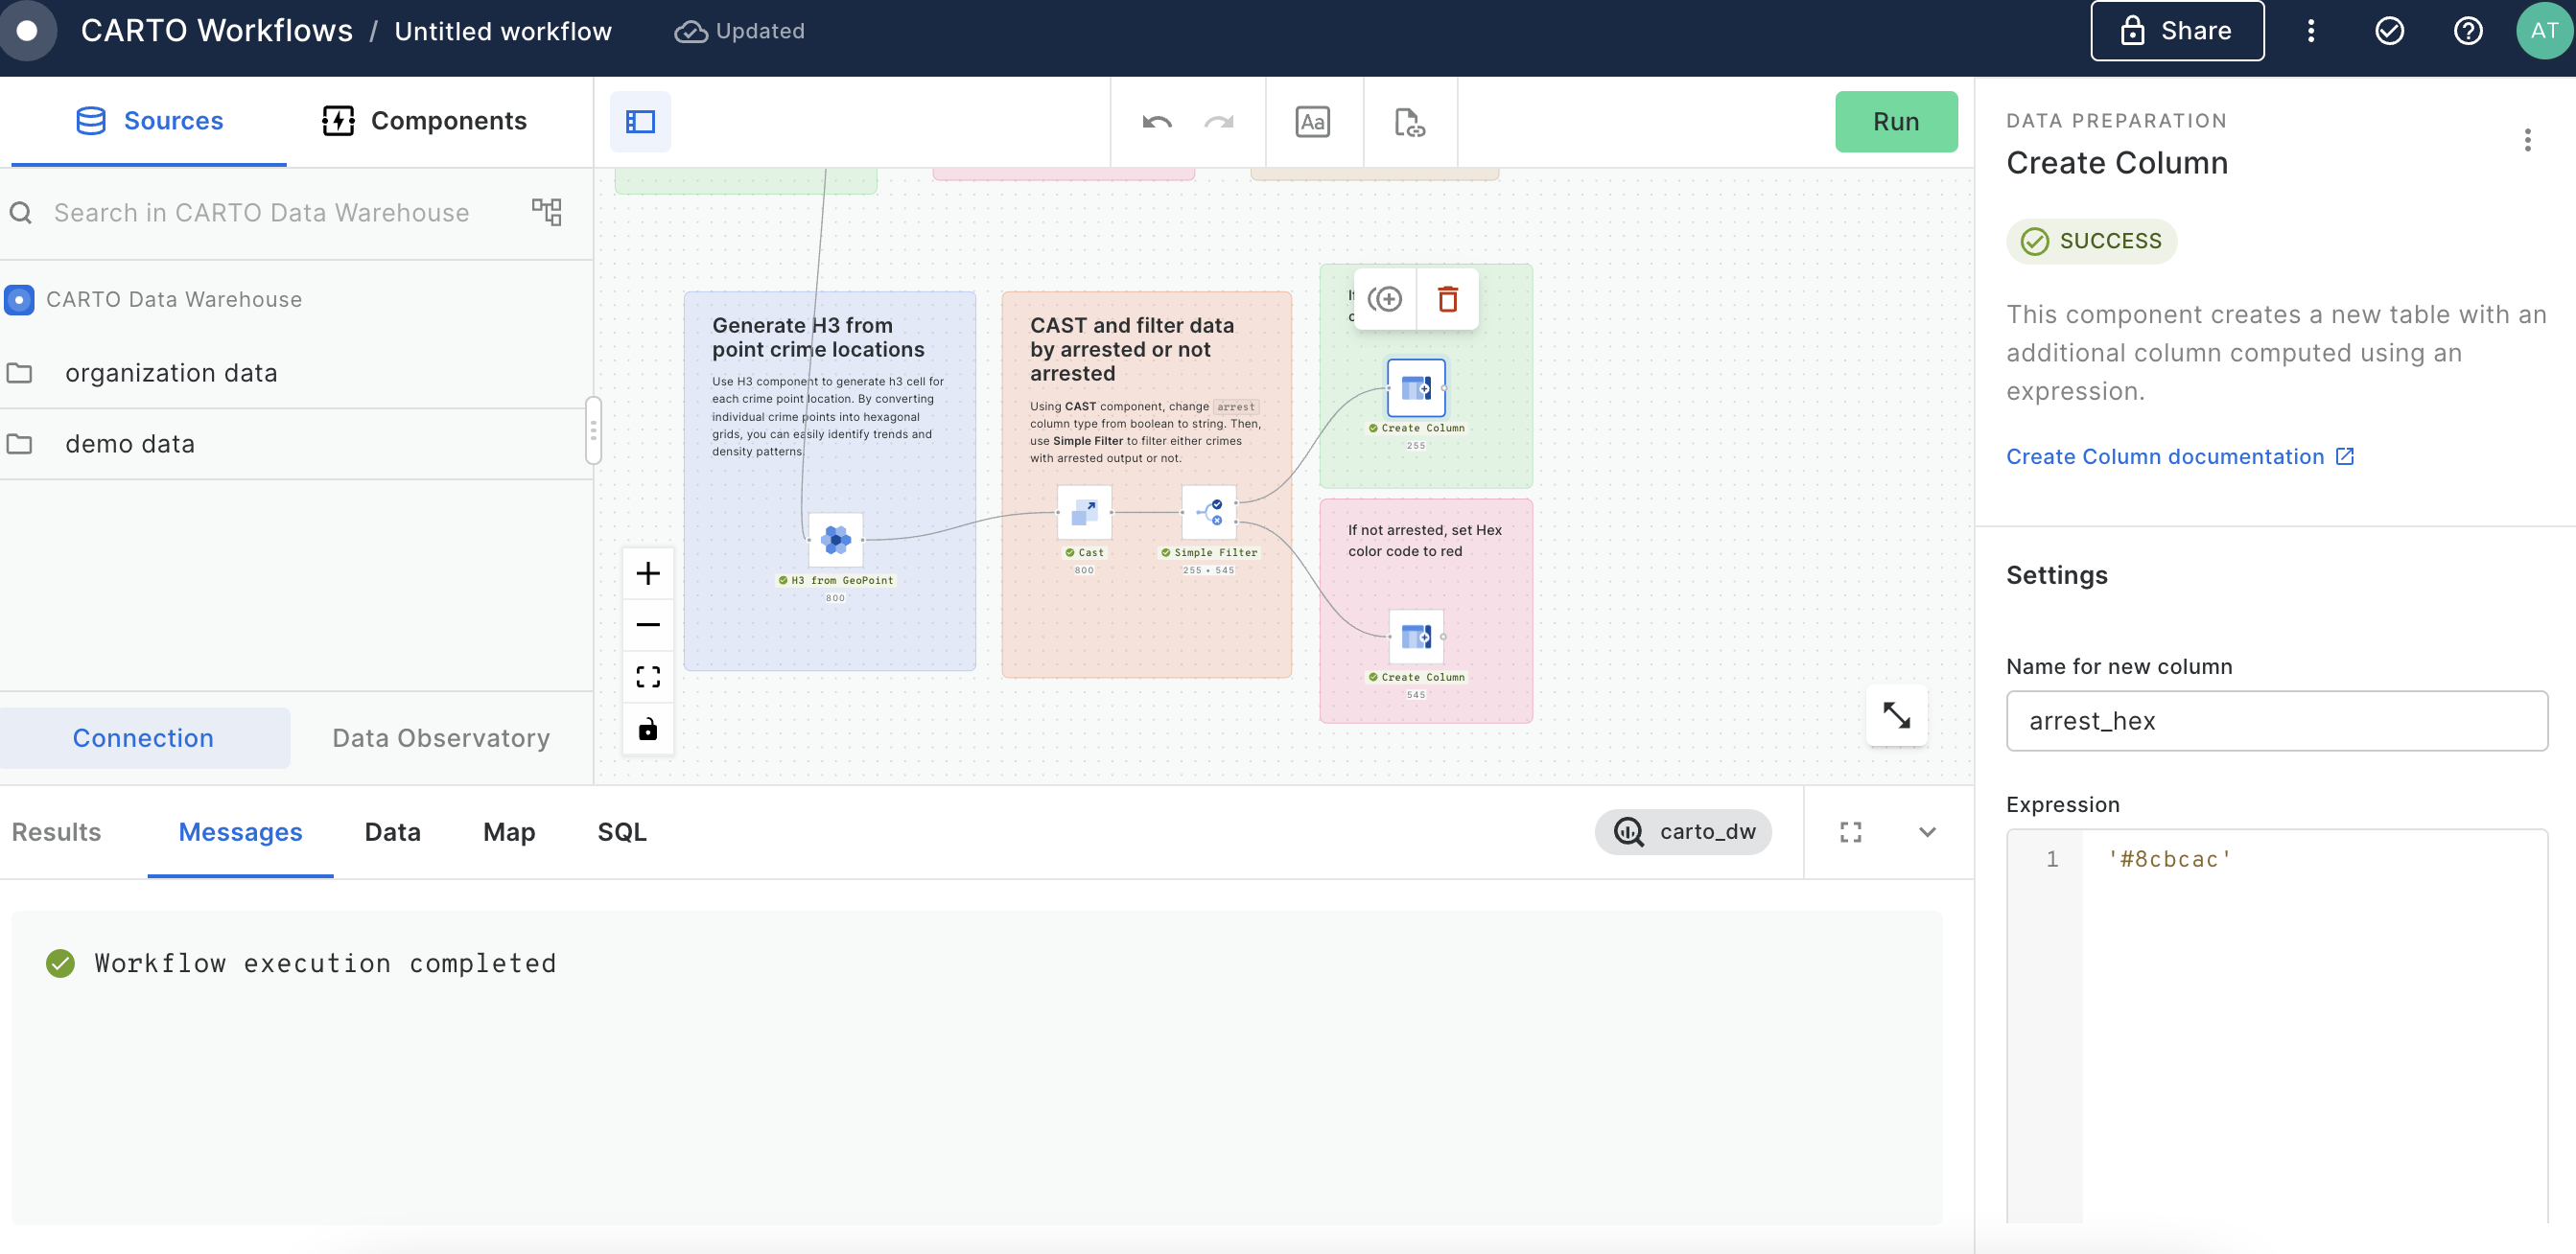Collapse the results panel with chevron
Screen dimensions: 2576x1254
[x=1927, y=832]
